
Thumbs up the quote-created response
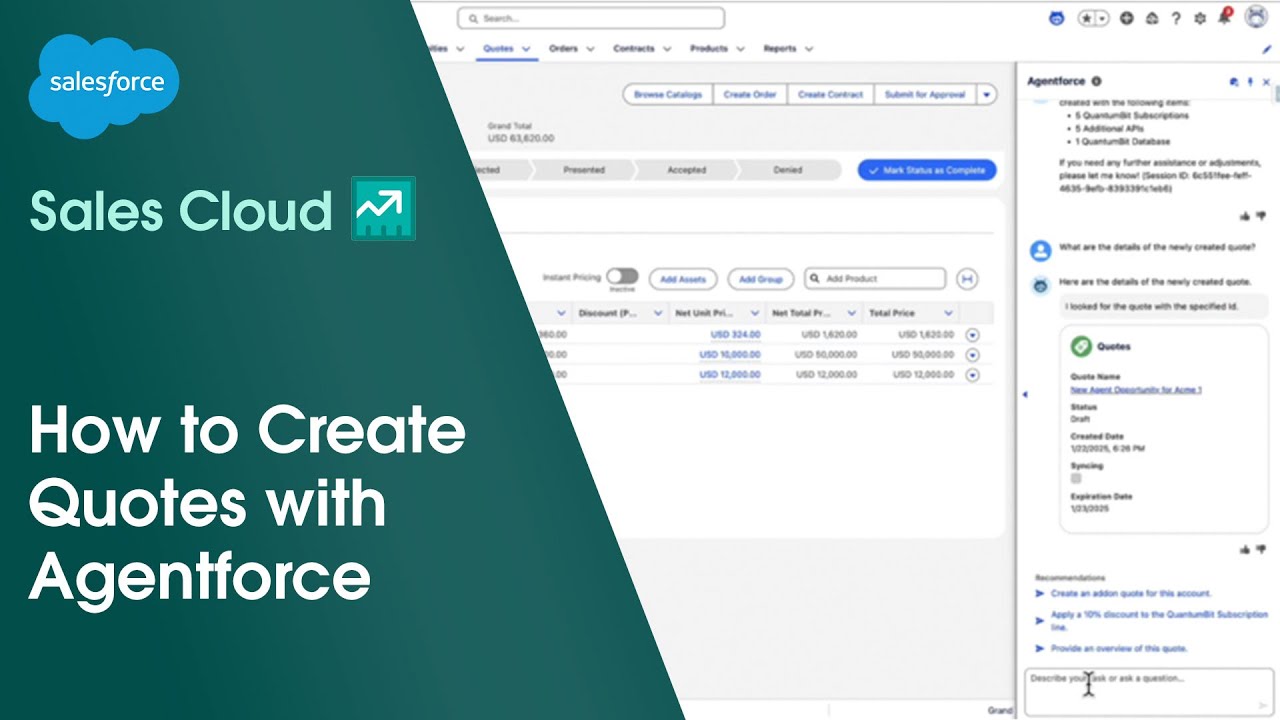(1245, 215)
